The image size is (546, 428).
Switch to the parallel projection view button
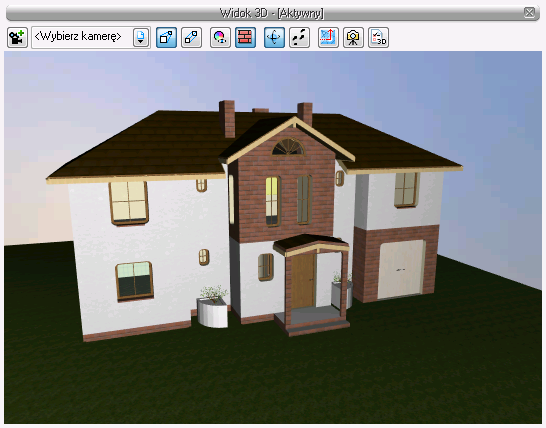click(x=191, y=37)
